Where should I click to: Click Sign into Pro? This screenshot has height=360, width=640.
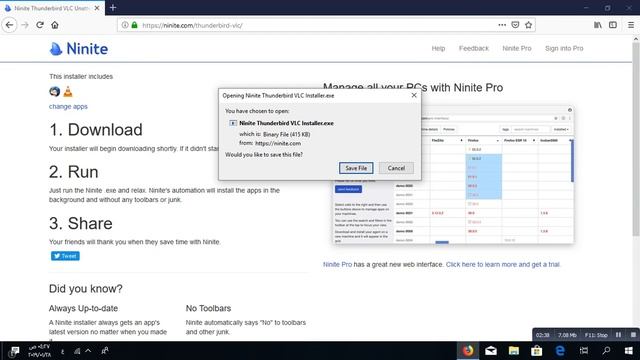coord(564,48)
